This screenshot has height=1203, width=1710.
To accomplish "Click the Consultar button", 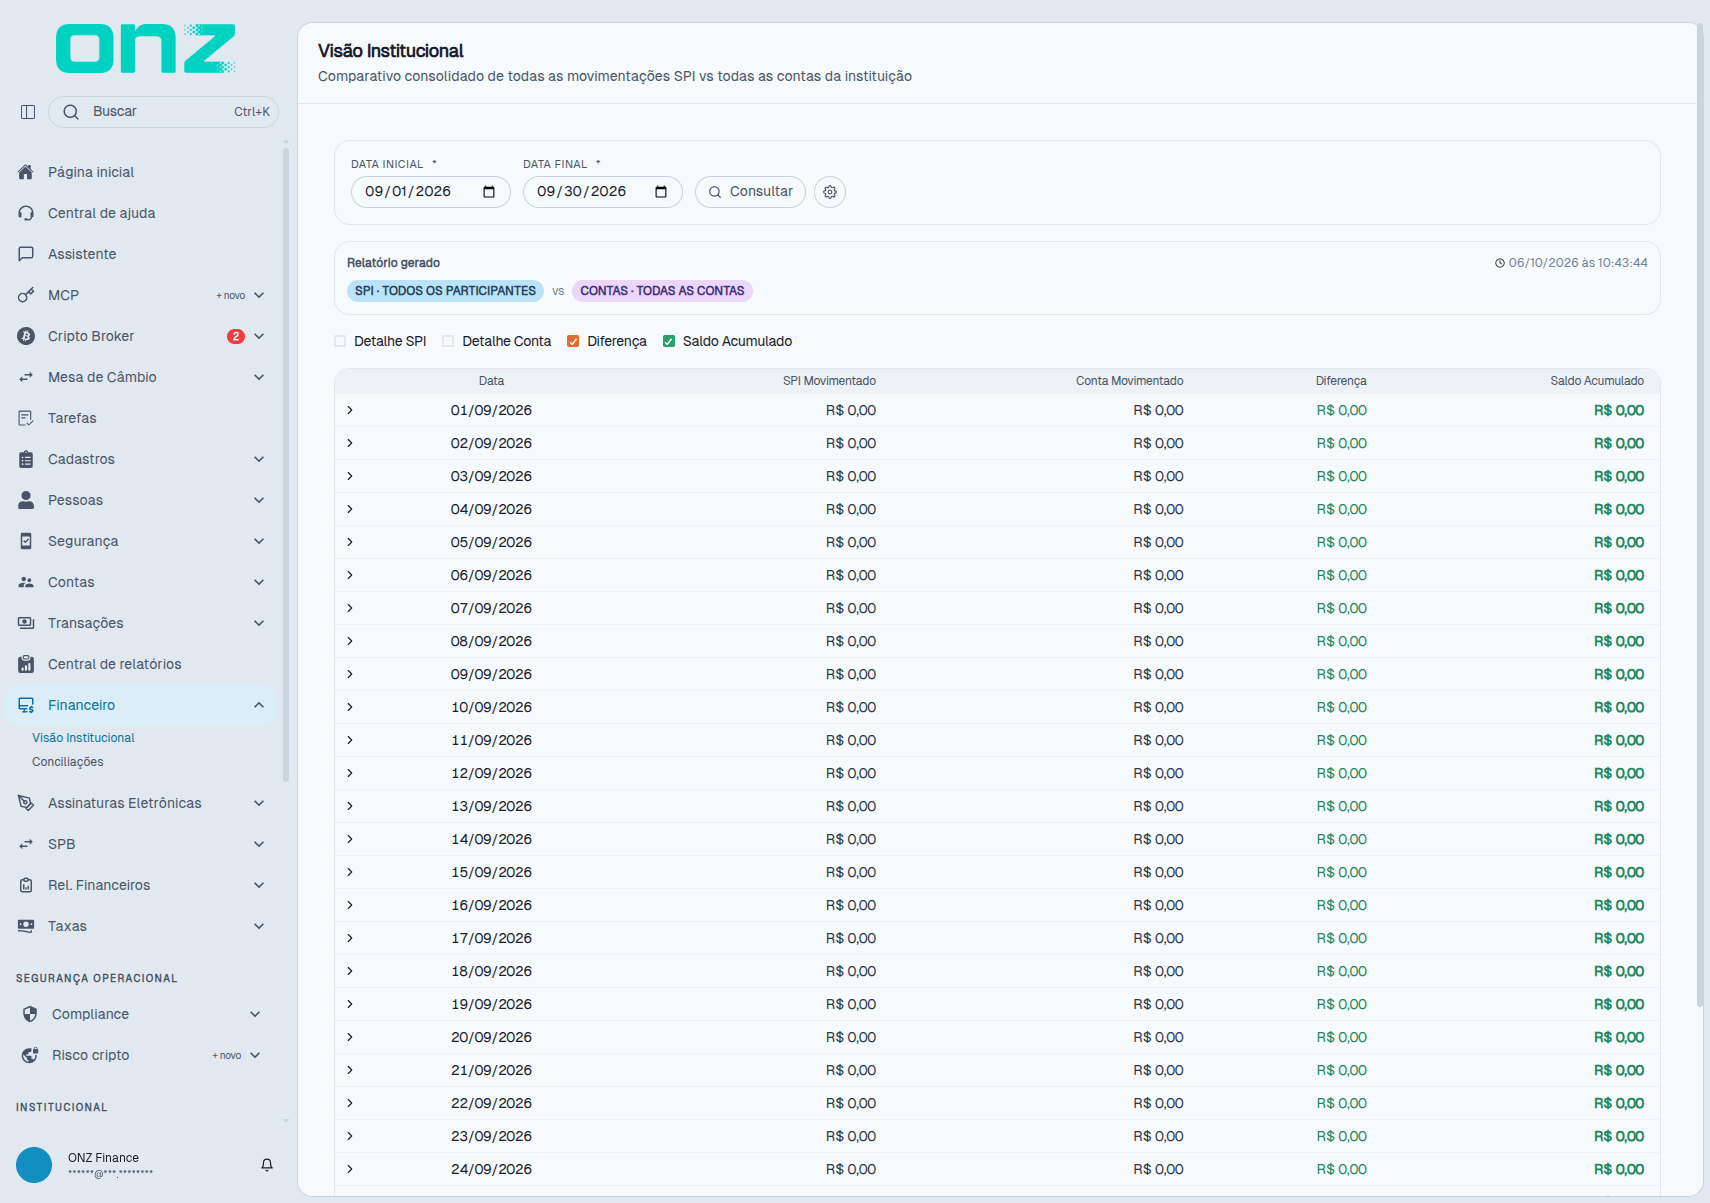I will [x=750, y=192].
